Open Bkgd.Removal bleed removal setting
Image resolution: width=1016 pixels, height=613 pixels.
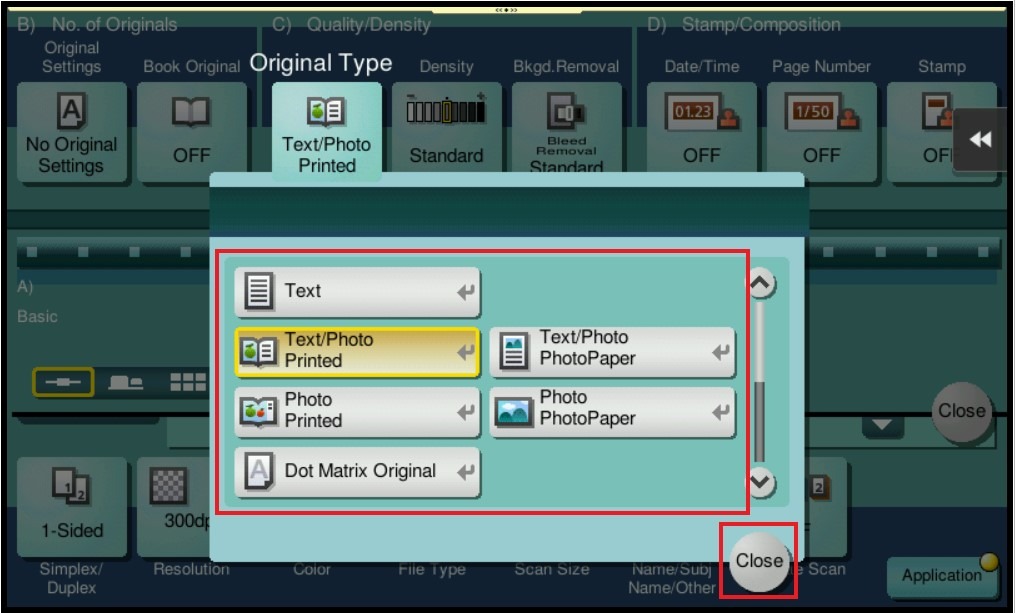566,132
